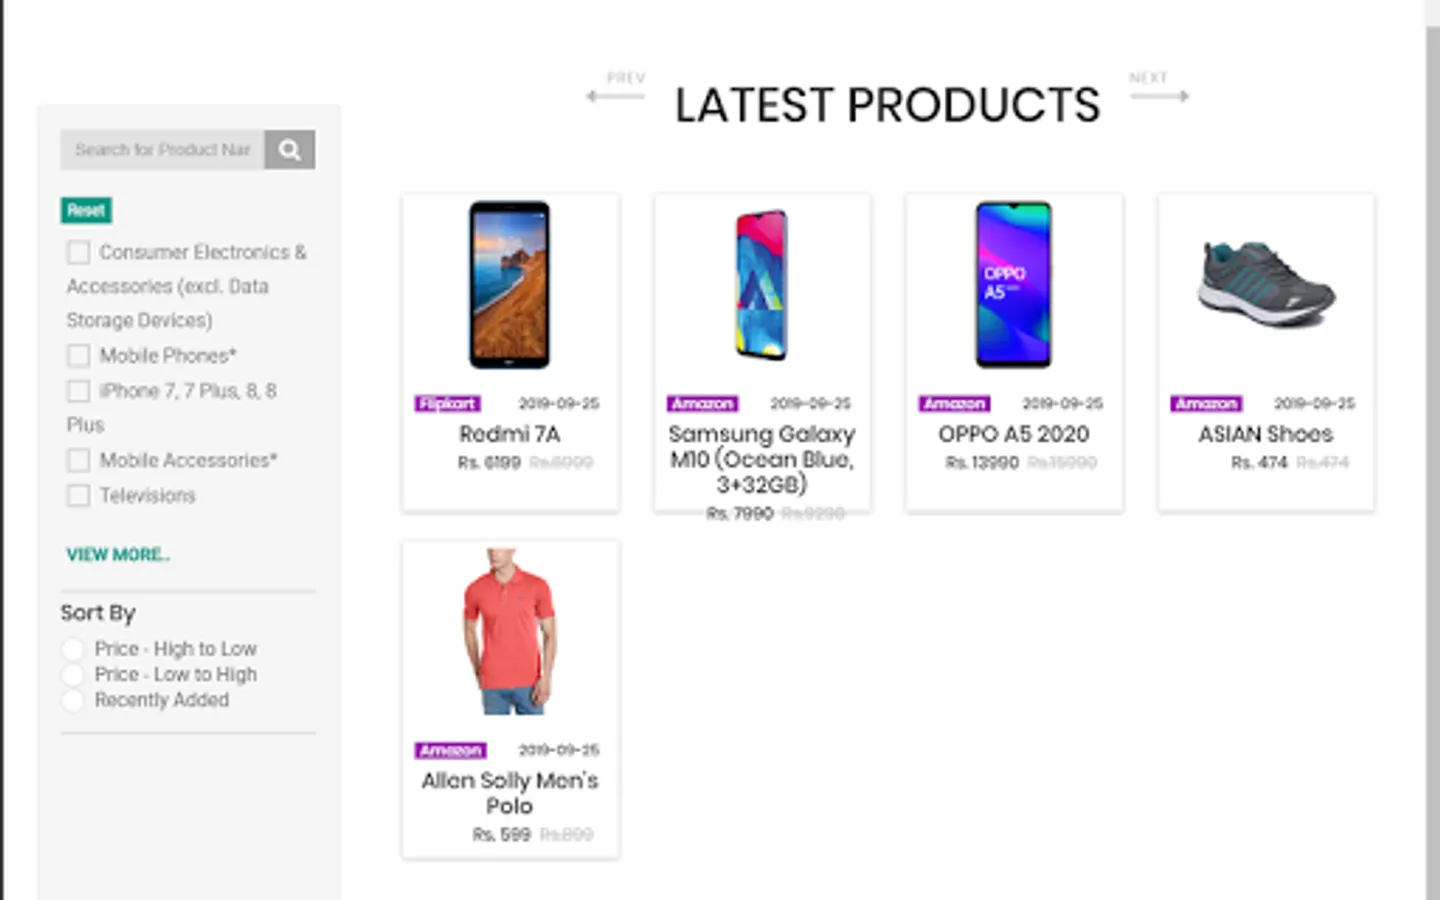Focus the product name search field

[163, 150]
